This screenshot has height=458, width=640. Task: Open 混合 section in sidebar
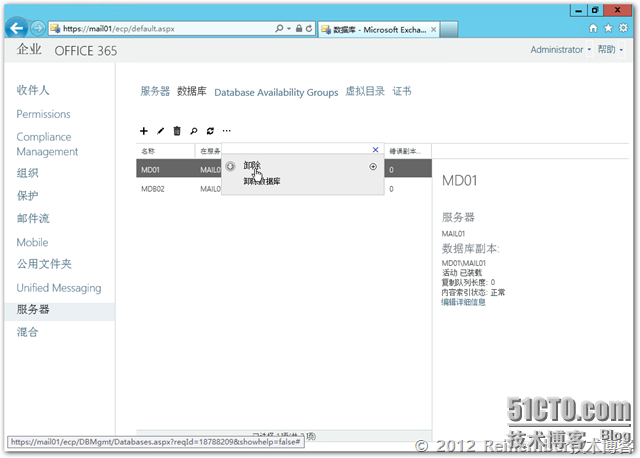(27, 332)
